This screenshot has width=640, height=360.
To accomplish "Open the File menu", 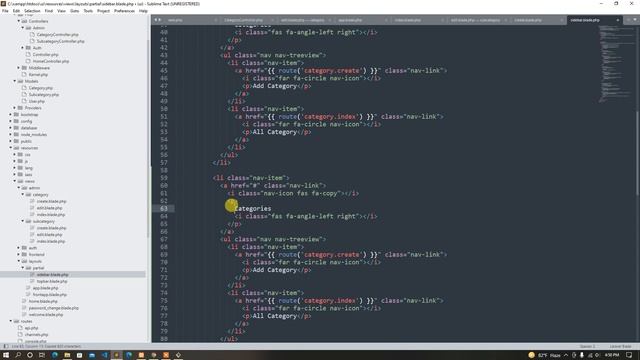I will pos(5,11).
